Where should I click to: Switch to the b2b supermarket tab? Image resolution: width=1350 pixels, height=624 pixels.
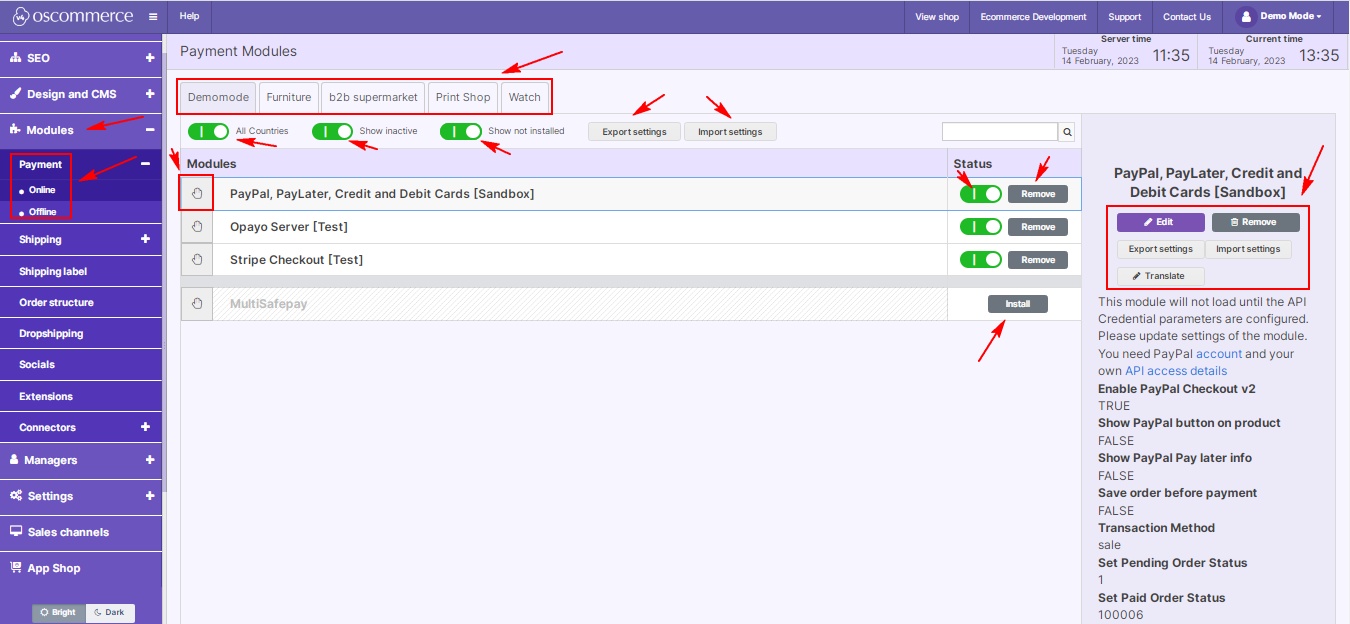point(374,98)
